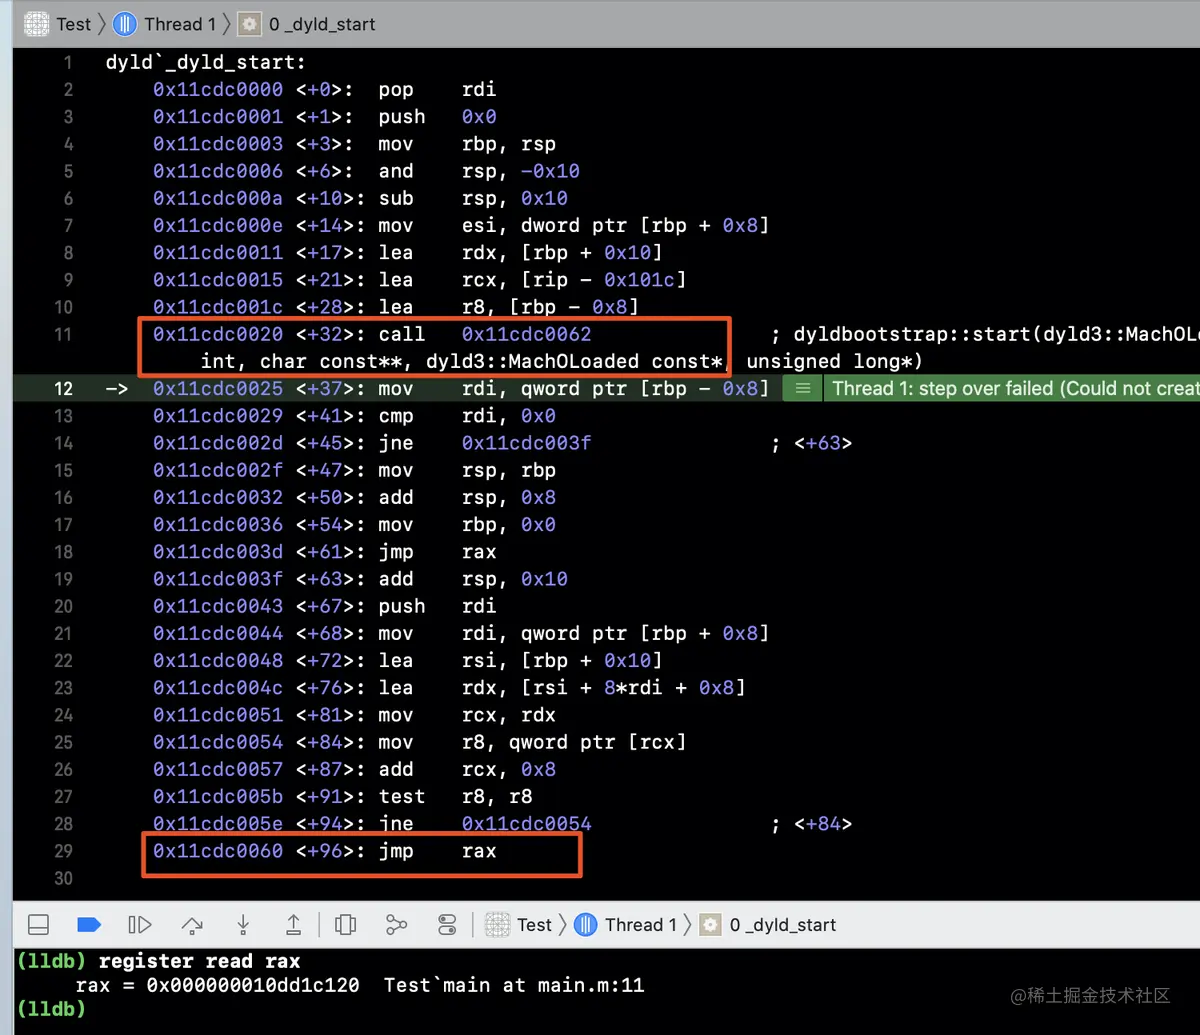The image size is (1200, 1035).
Task: Click the thread icon in the top jump bar
Action: click(125, 24)
